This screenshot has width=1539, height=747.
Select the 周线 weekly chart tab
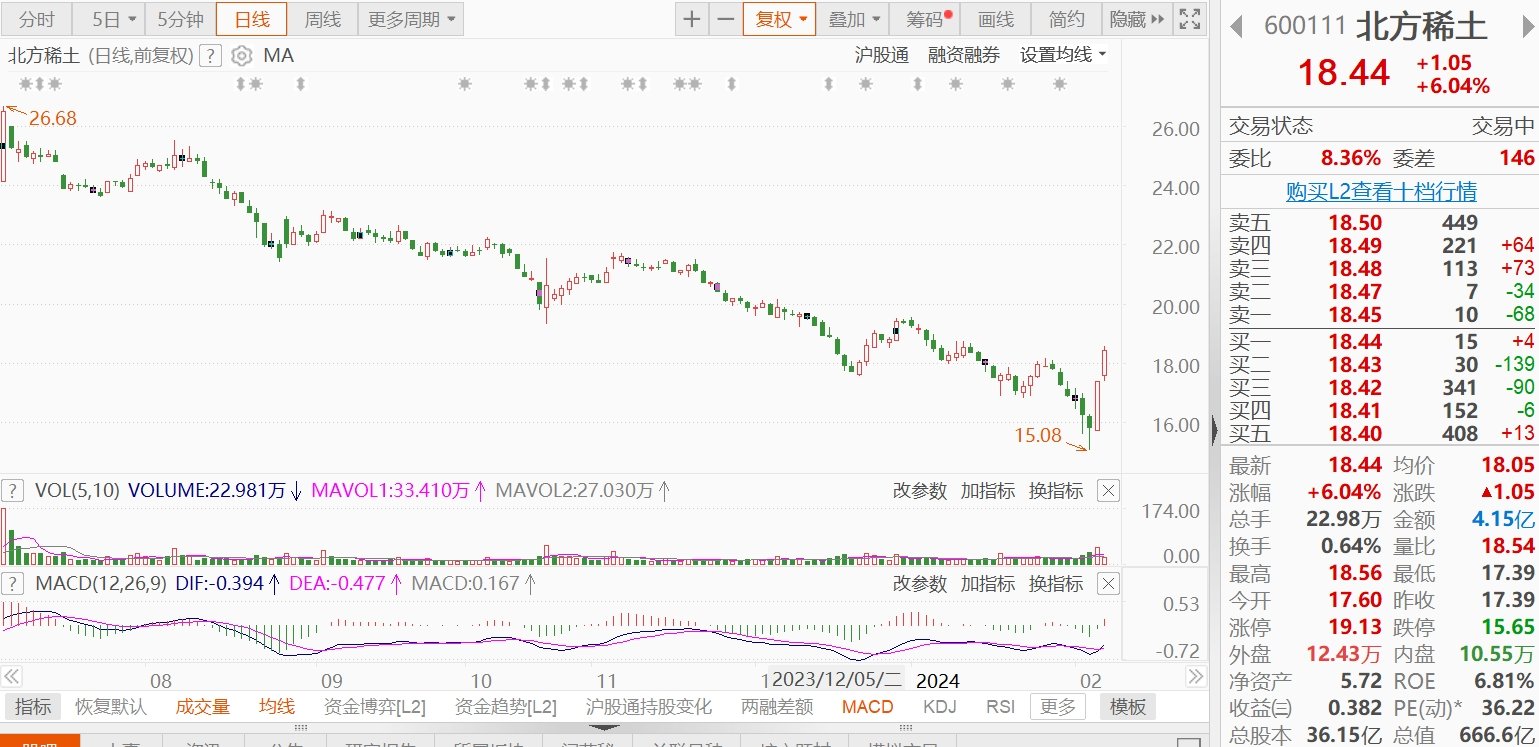(x=322, y=19)
